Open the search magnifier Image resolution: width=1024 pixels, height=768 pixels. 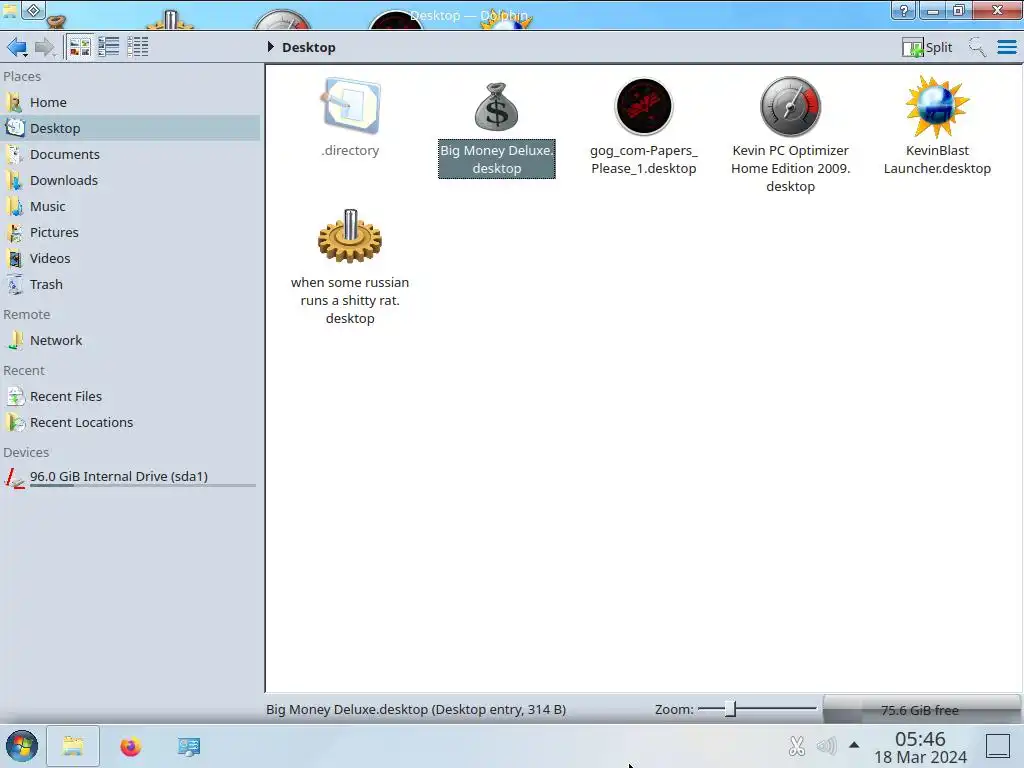pyautogui.click(x=977, y=47)
